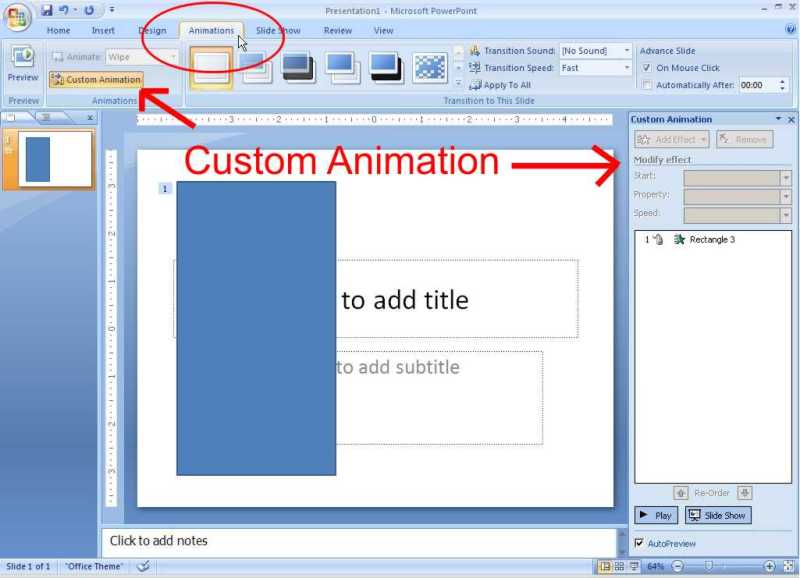This screenshot has height=578, width=800.
Task: Switch to Normal view icon
Action: point(605,566)
